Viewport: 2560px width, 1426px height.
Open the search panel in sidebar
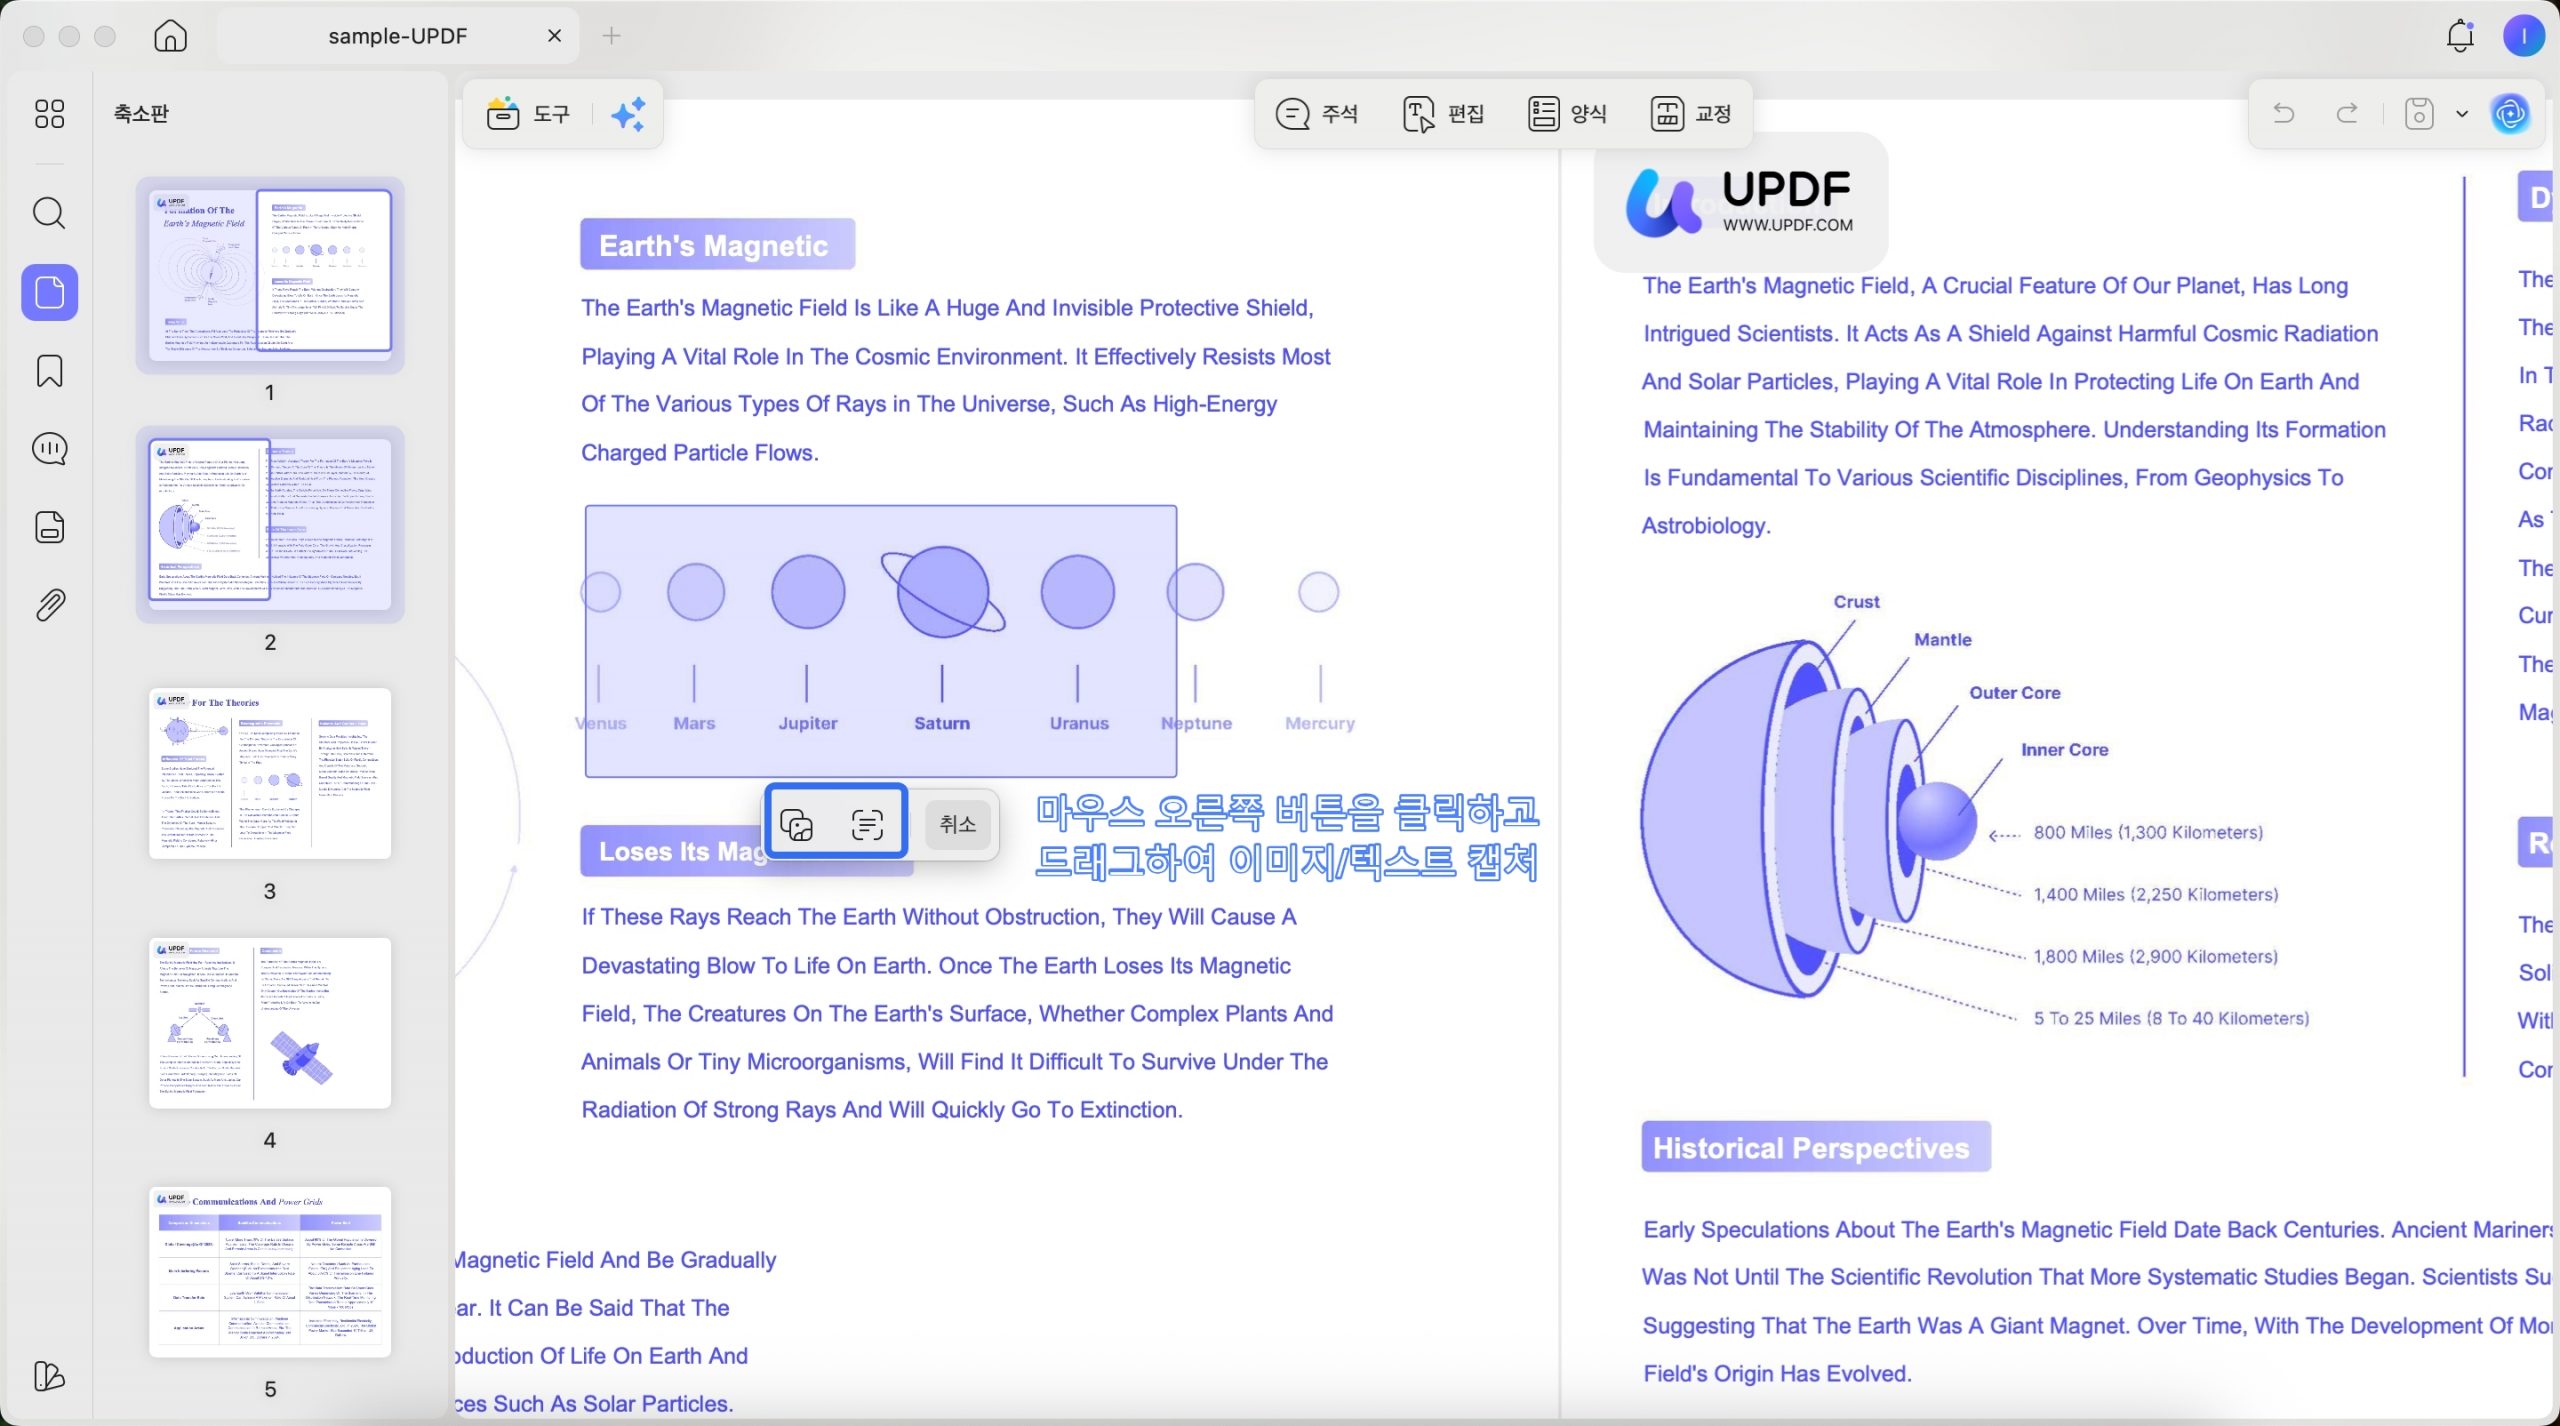(49, 213)
